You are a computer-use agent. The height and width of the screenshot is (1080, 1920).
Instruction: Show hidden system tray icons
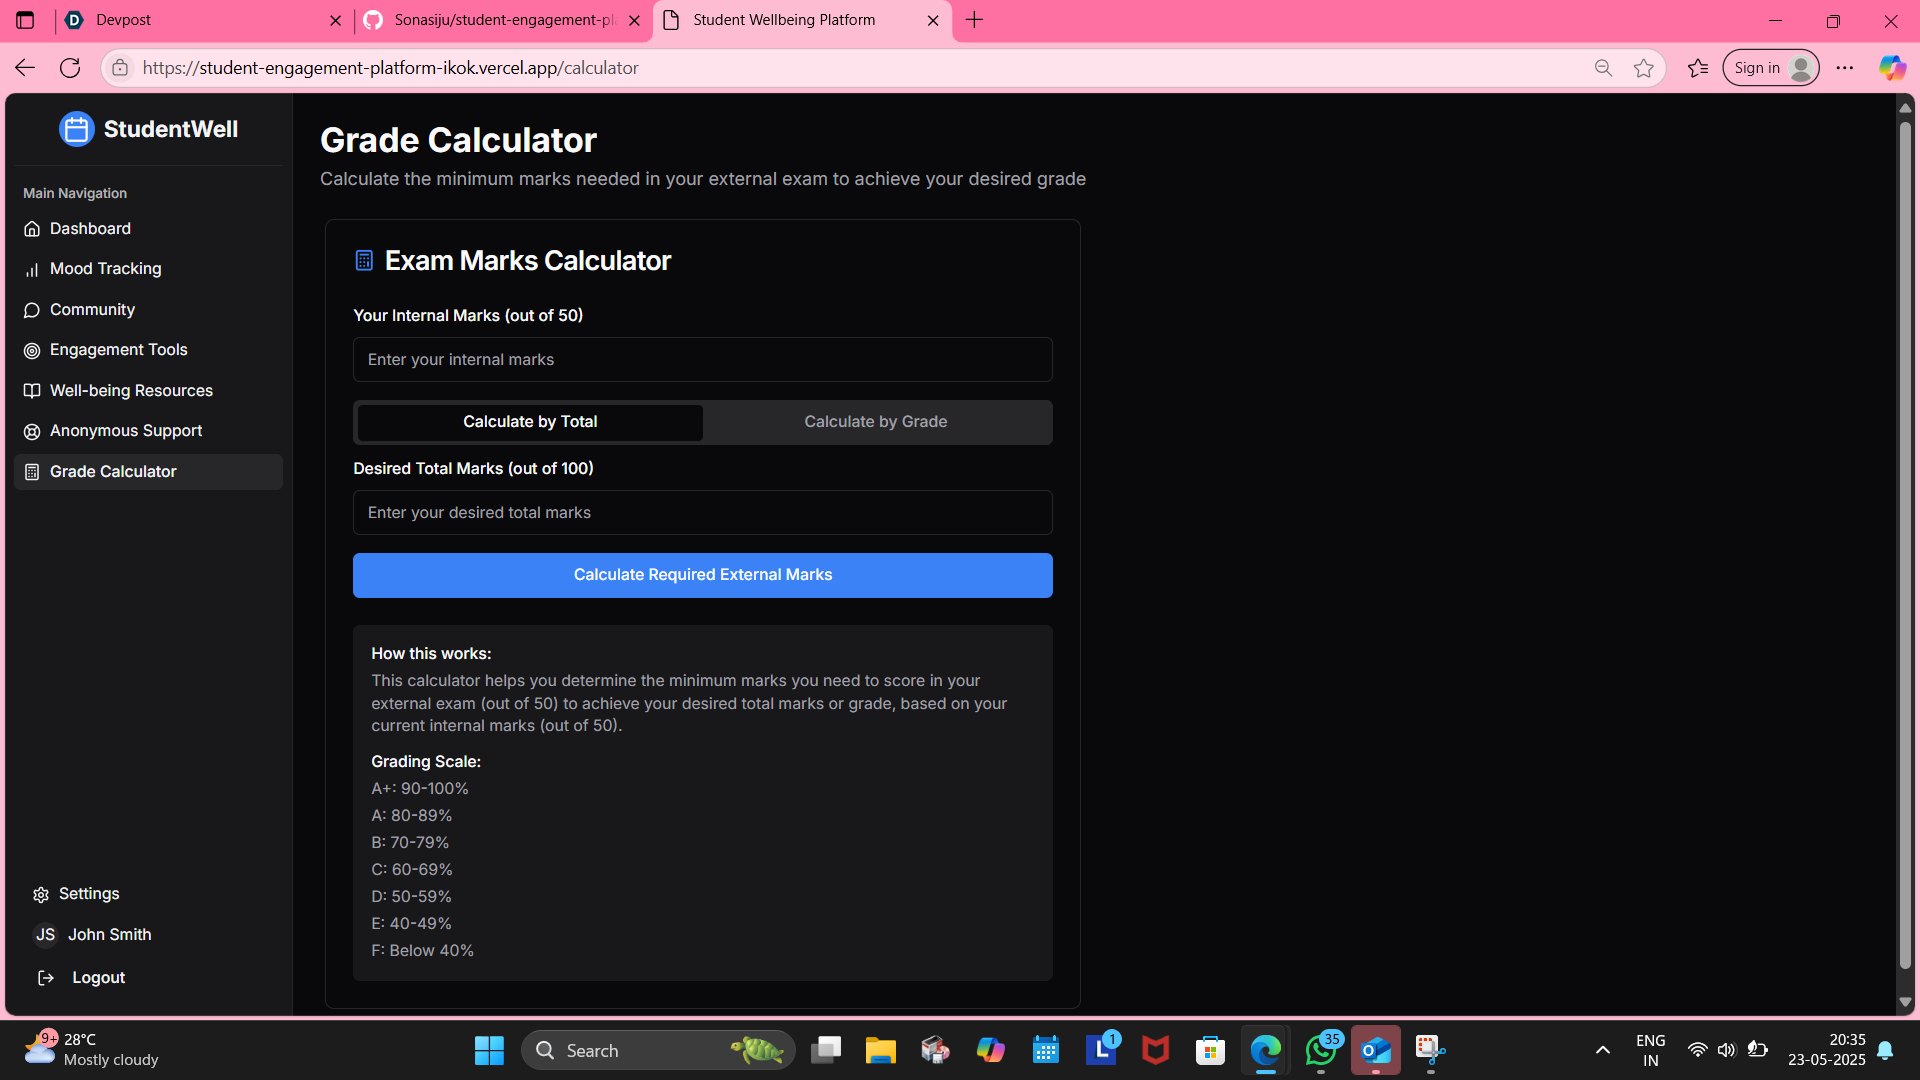[1602, 1050]
